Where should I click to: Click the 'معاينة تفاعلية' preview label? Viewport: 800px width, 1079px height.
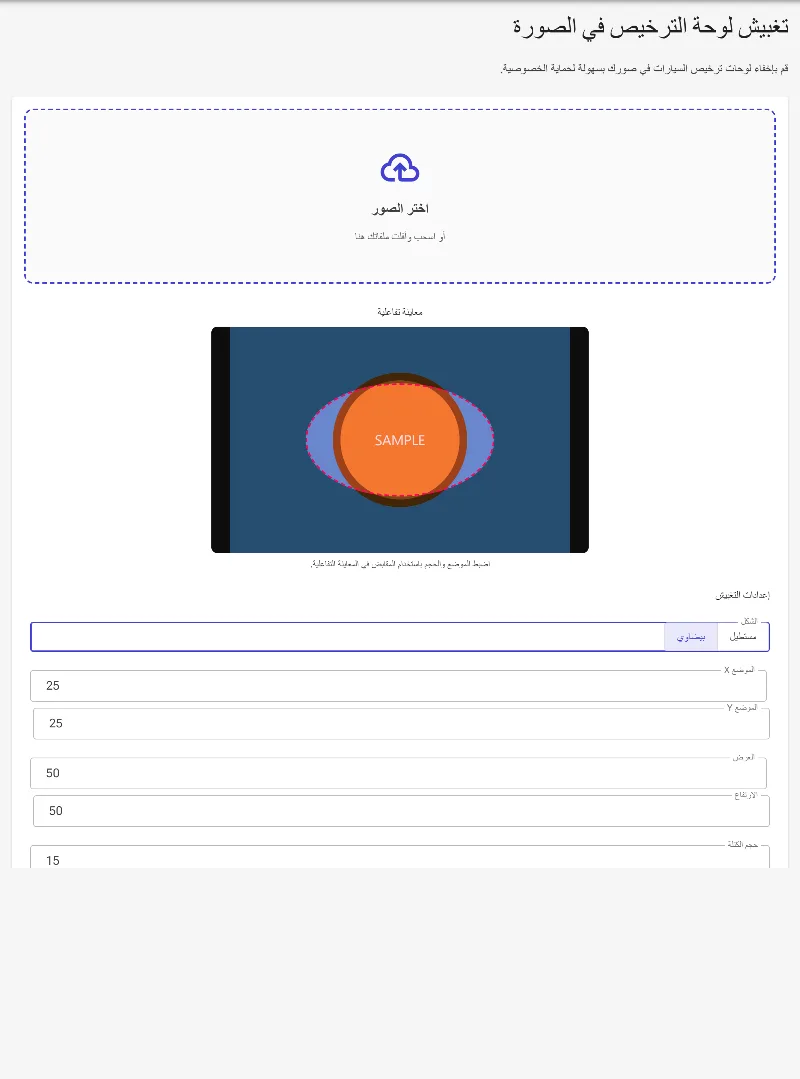point(400,312)
